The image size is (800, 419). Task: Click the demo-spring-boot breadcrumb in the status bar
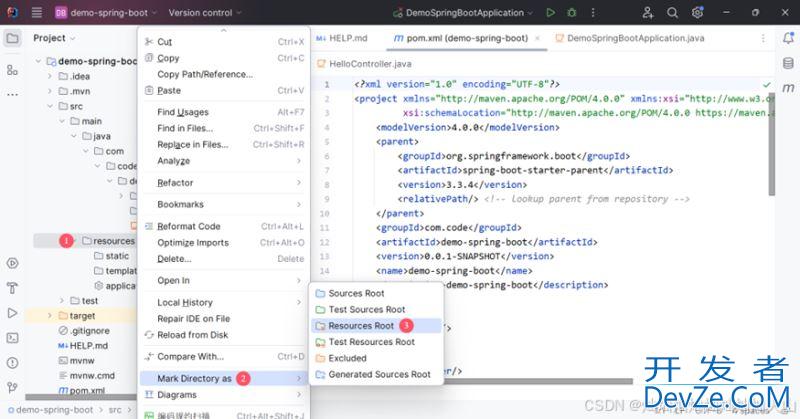click(x=51, y=410)
